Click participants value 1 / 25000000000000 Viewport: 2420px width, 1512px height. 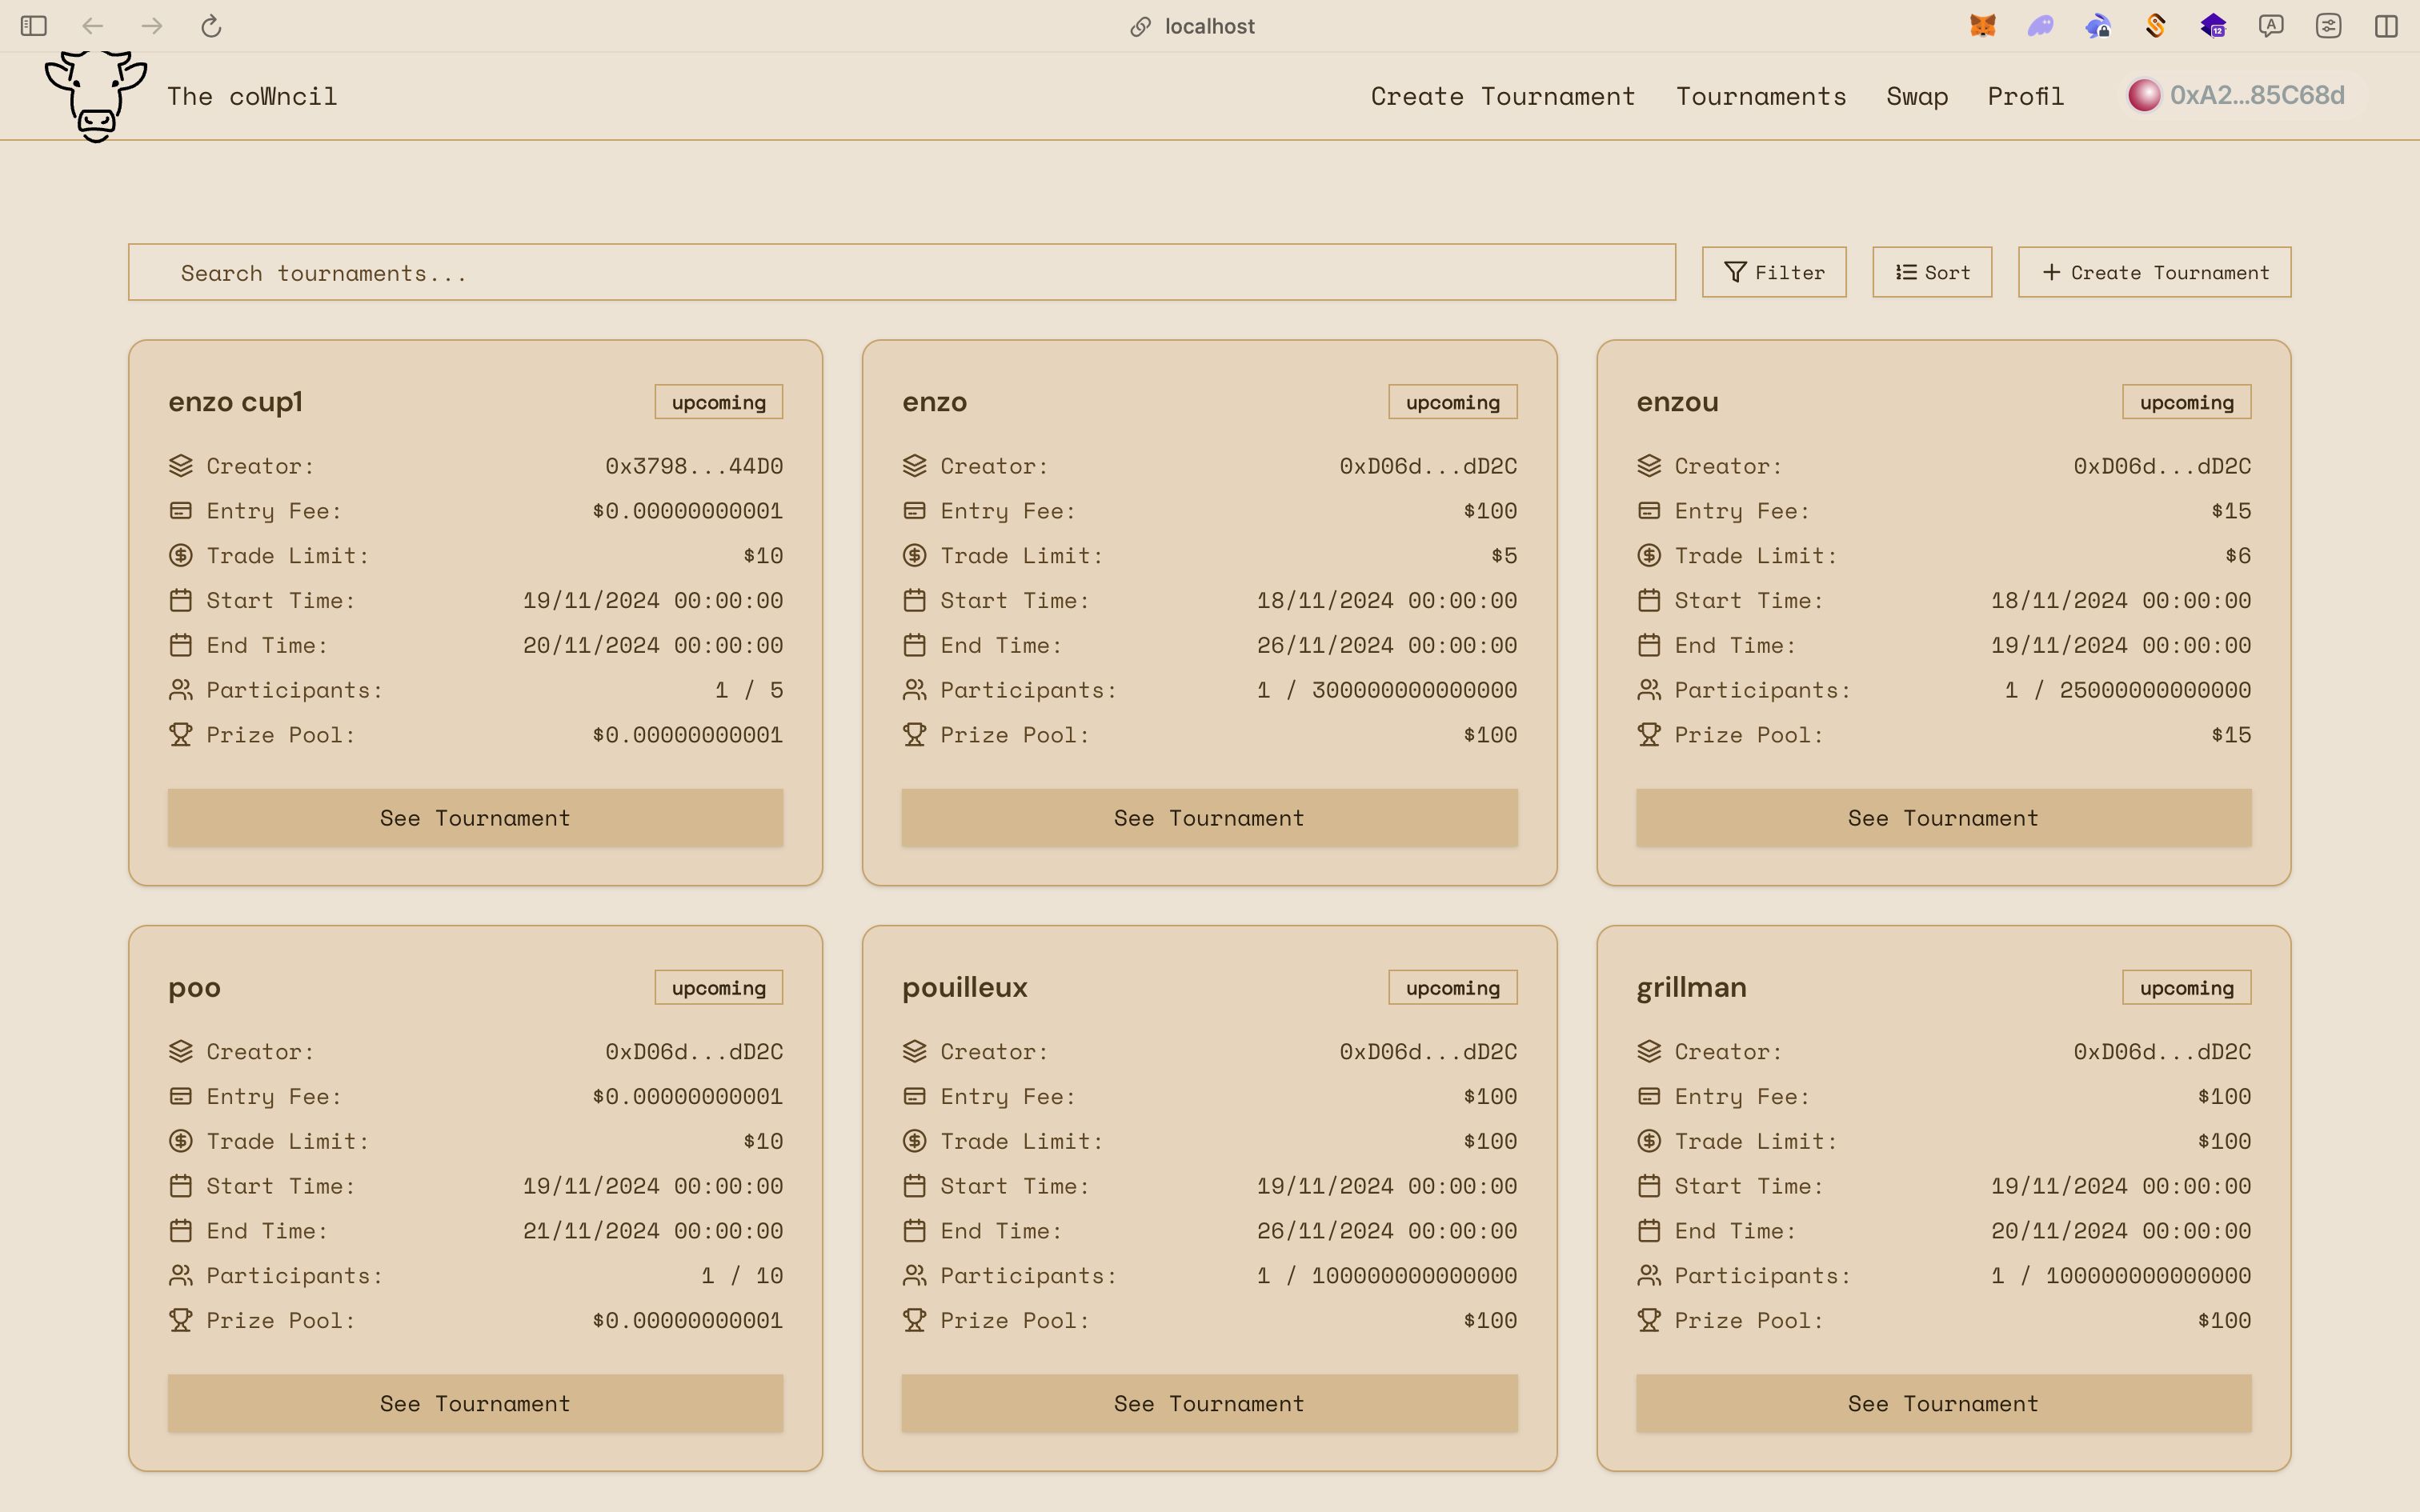pyautogui.click(x=2128, y=690)
